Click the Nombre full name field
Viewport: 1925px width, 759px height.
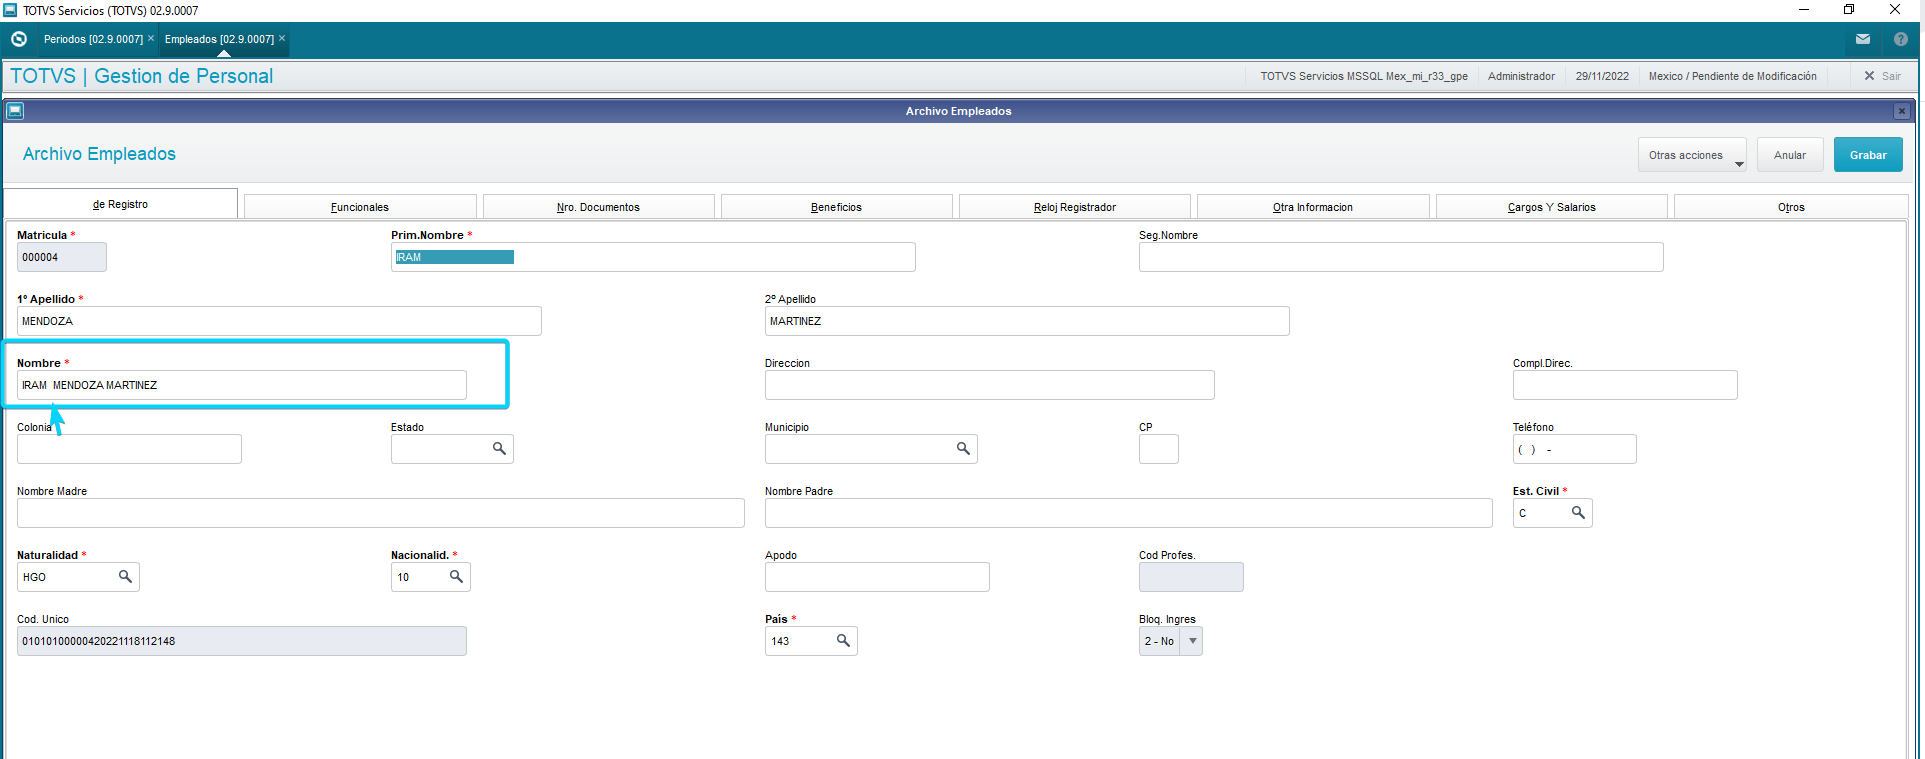pyautogui.click(x=242, y=385)
